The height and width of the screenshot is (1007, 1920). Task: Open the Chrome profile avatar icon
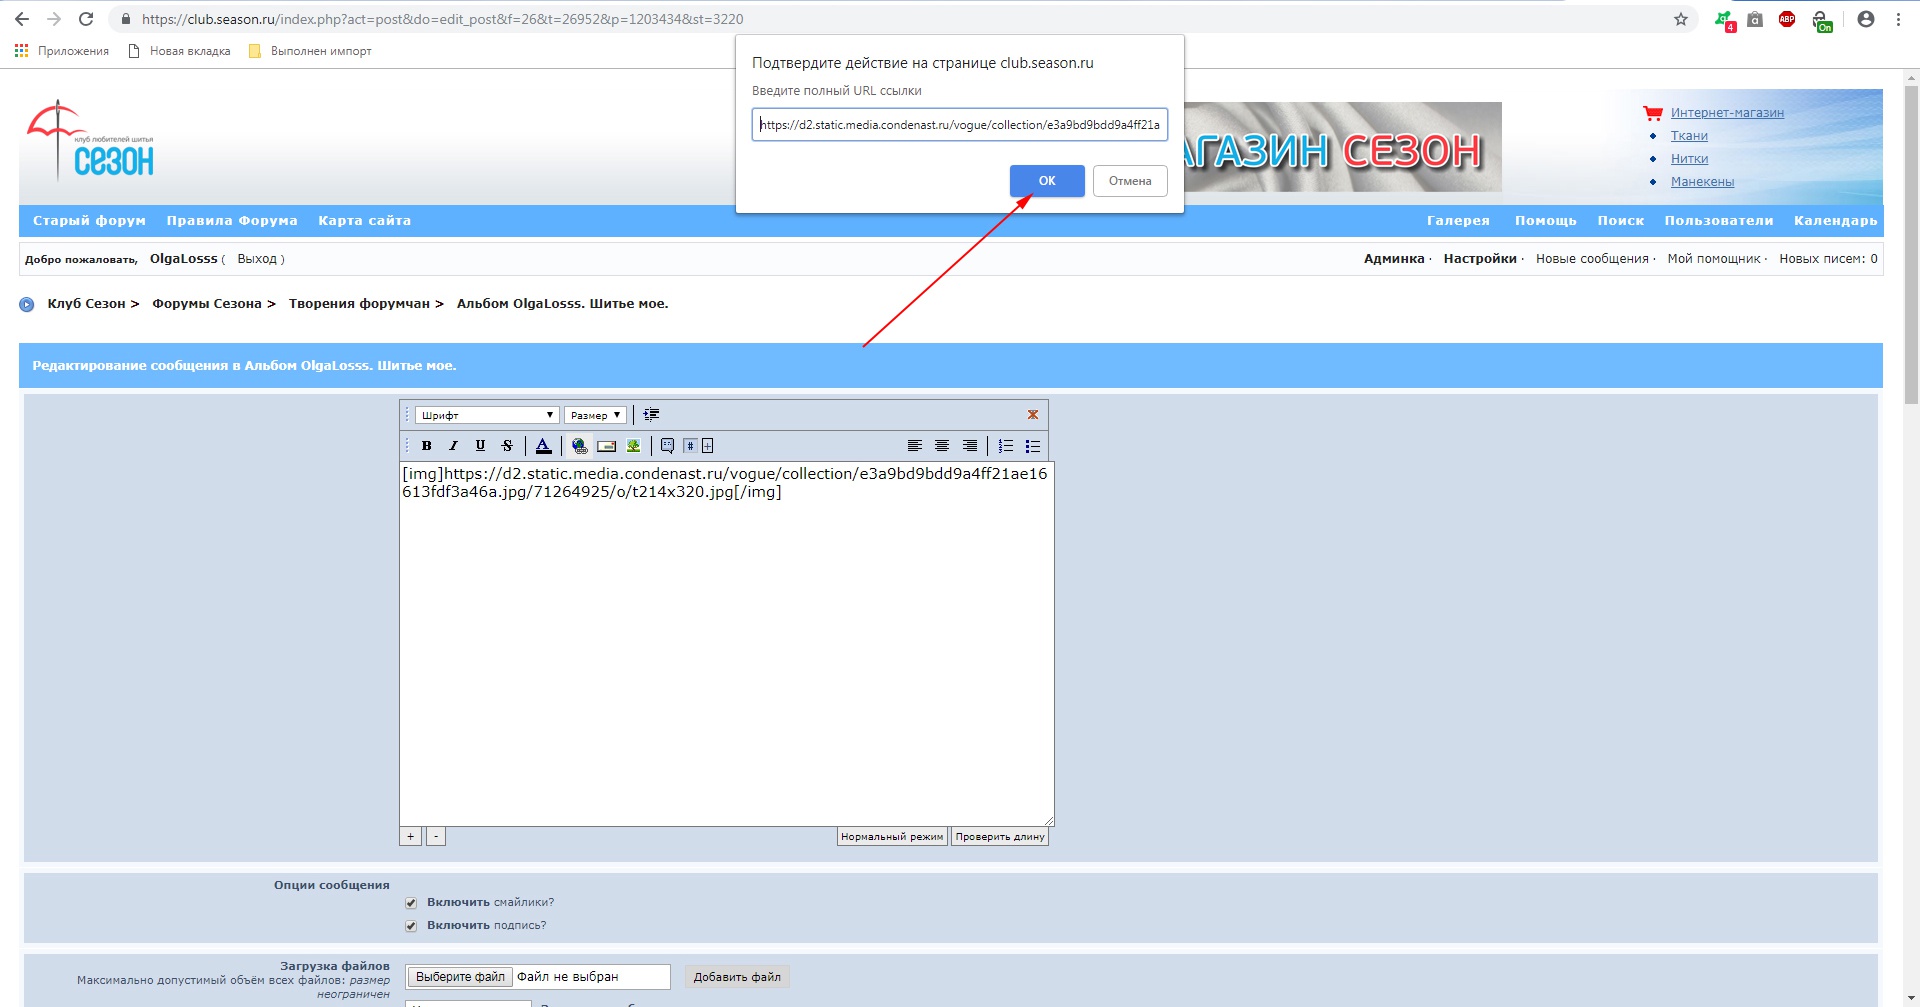click(x=1866, y=19)
